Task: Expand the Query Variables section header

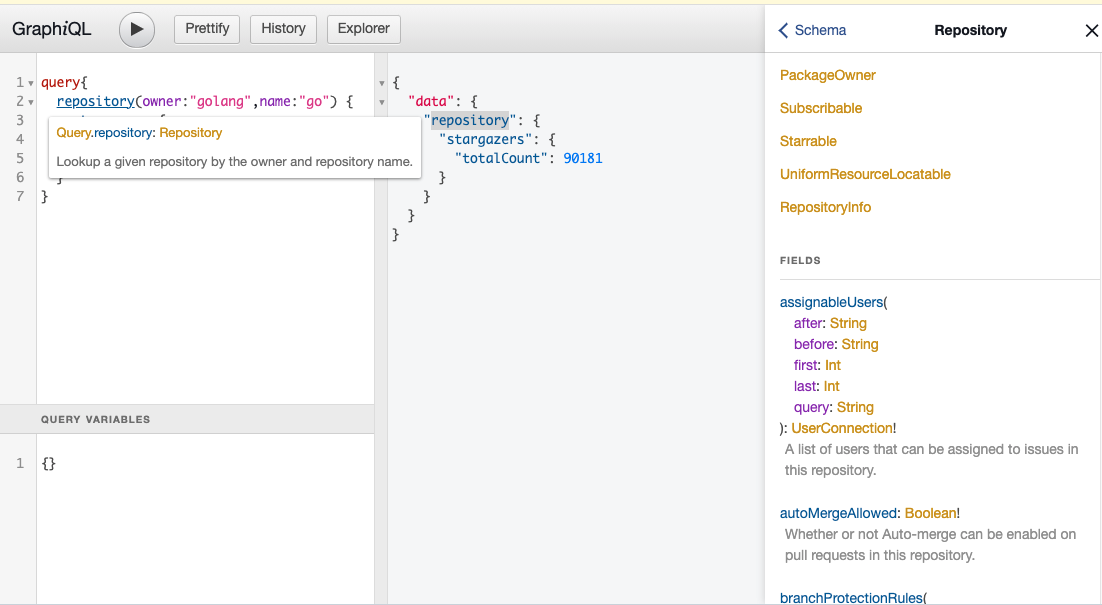Action: [95, 419]
